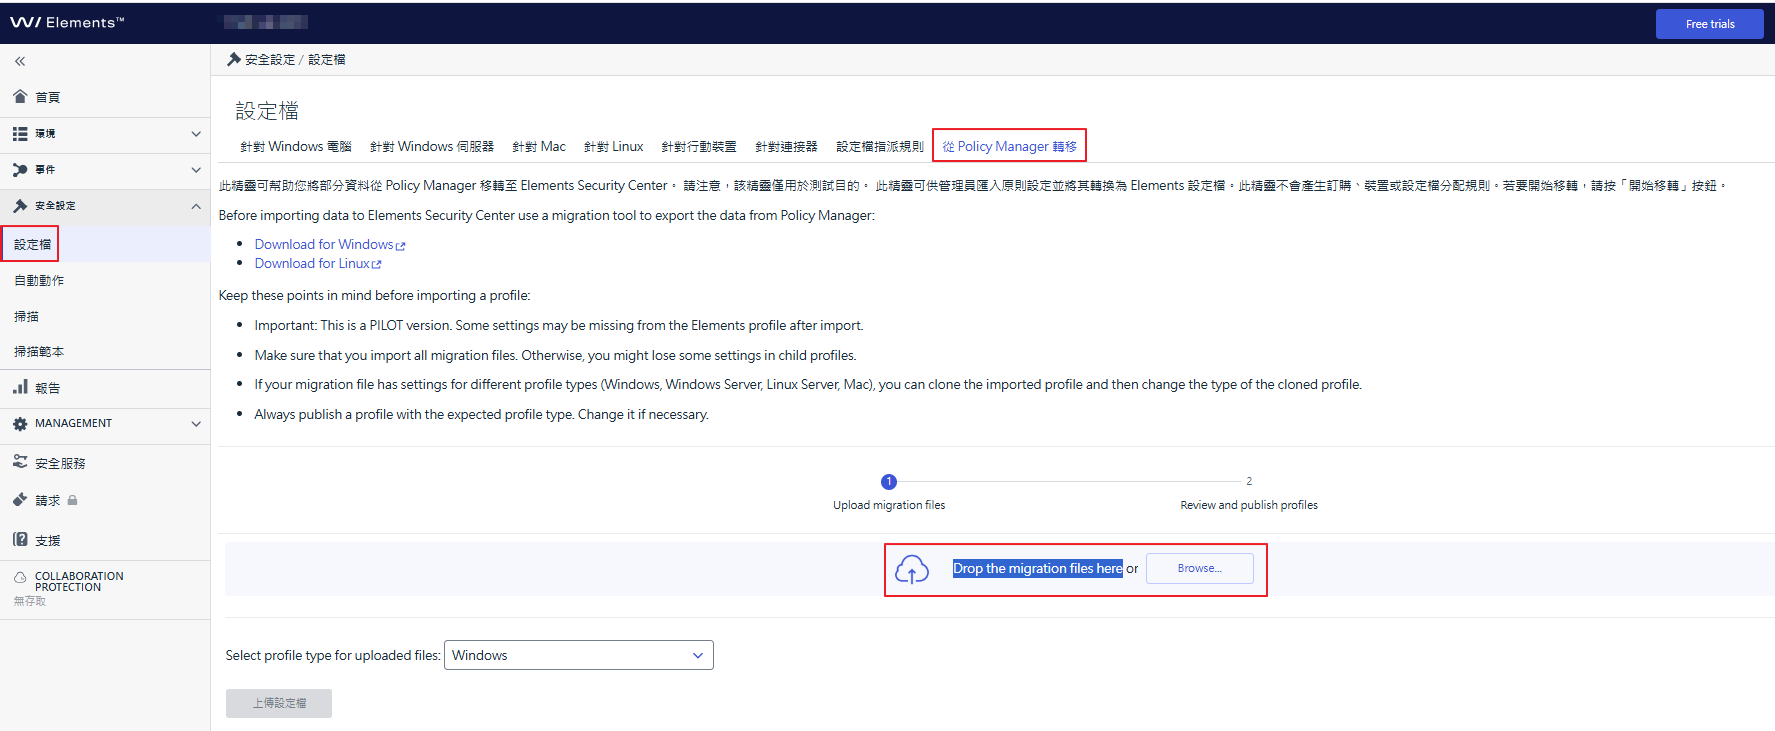Open the profile type dropdown showing Windows
The width and height of the screenshot is (1775, 731).
(578, 655)
